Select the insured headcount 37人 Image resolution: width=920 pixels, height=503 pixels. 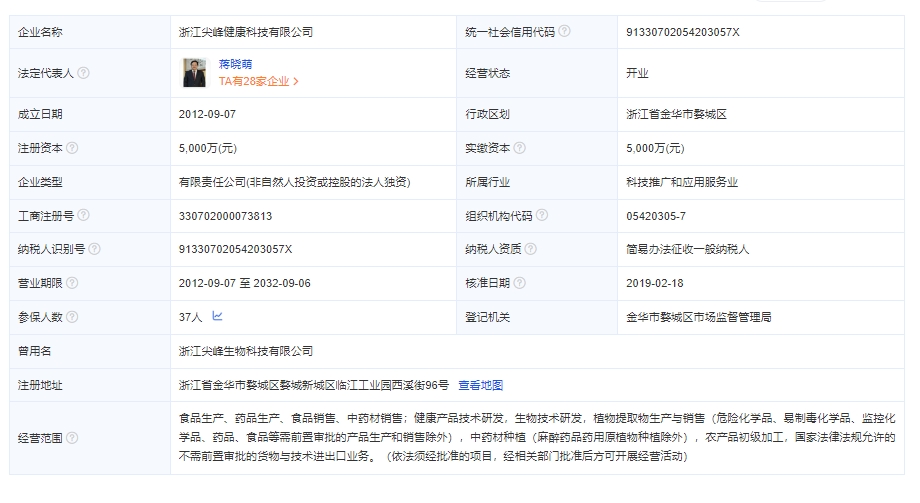pos(190,317)
